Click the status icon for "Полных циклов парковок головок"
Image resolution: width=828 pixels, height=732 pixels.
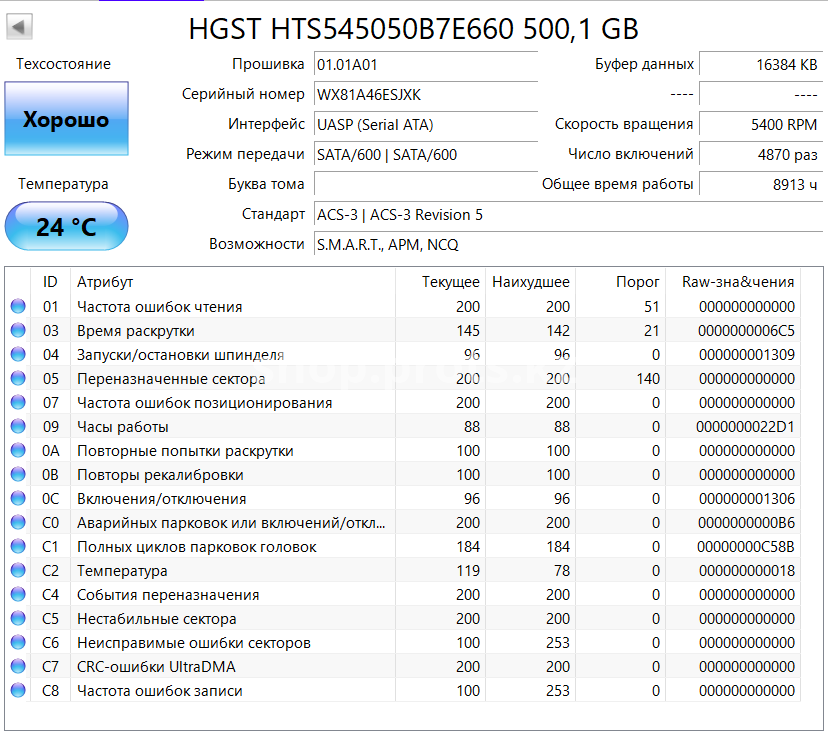17,546
